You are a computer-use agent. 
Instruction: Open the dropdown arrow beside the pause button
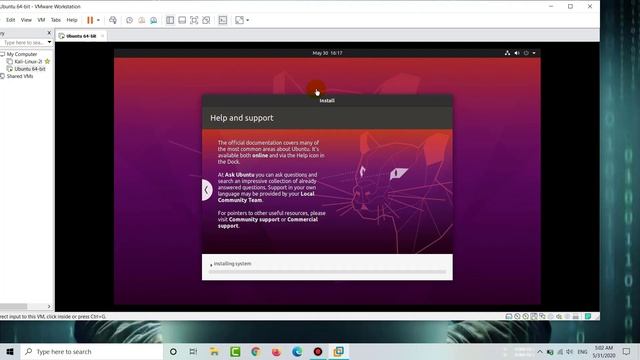[x=98, y=20]
